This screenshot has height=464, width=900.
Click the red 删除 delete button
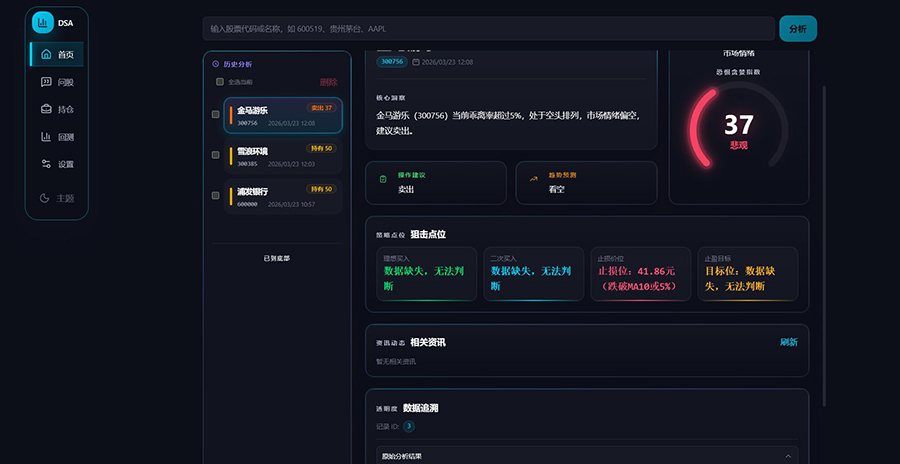tap(328, 82)
